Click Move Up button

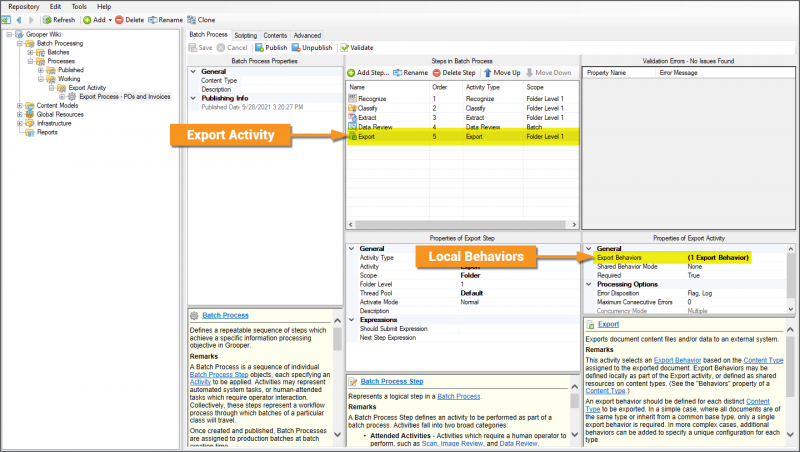502,73
